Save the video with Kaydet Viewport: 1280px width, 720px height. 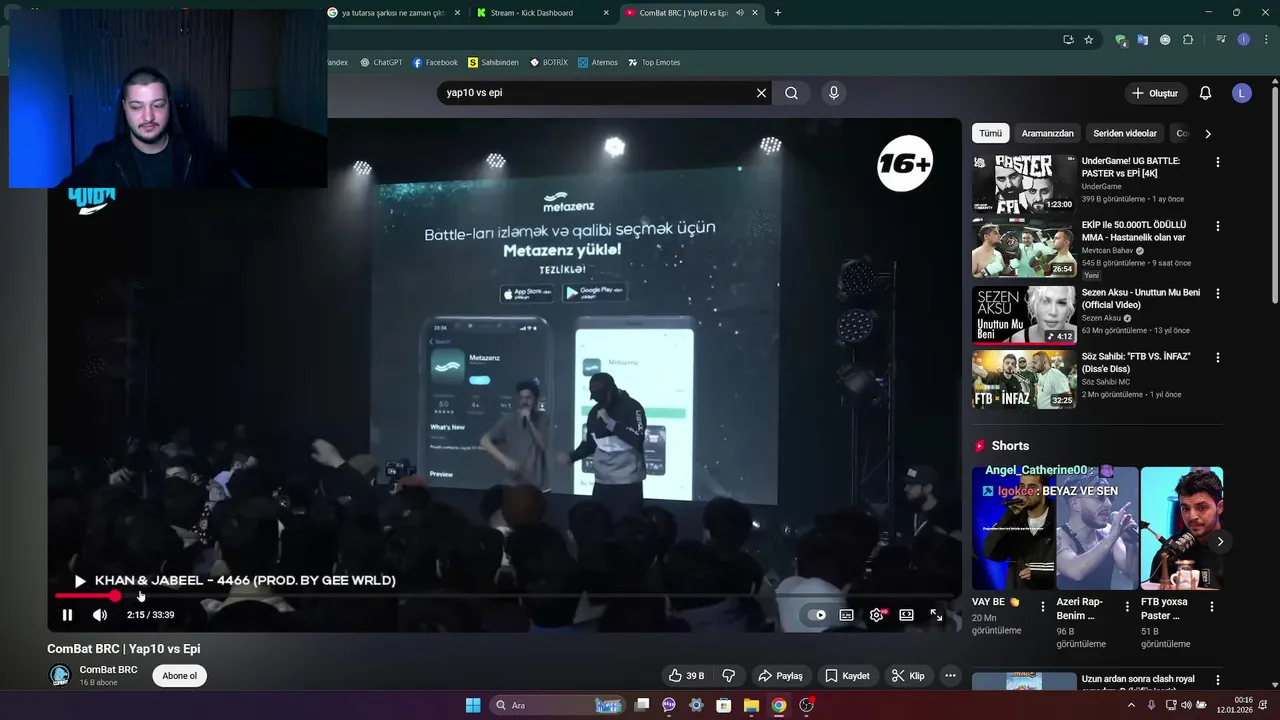coord(847,676)
